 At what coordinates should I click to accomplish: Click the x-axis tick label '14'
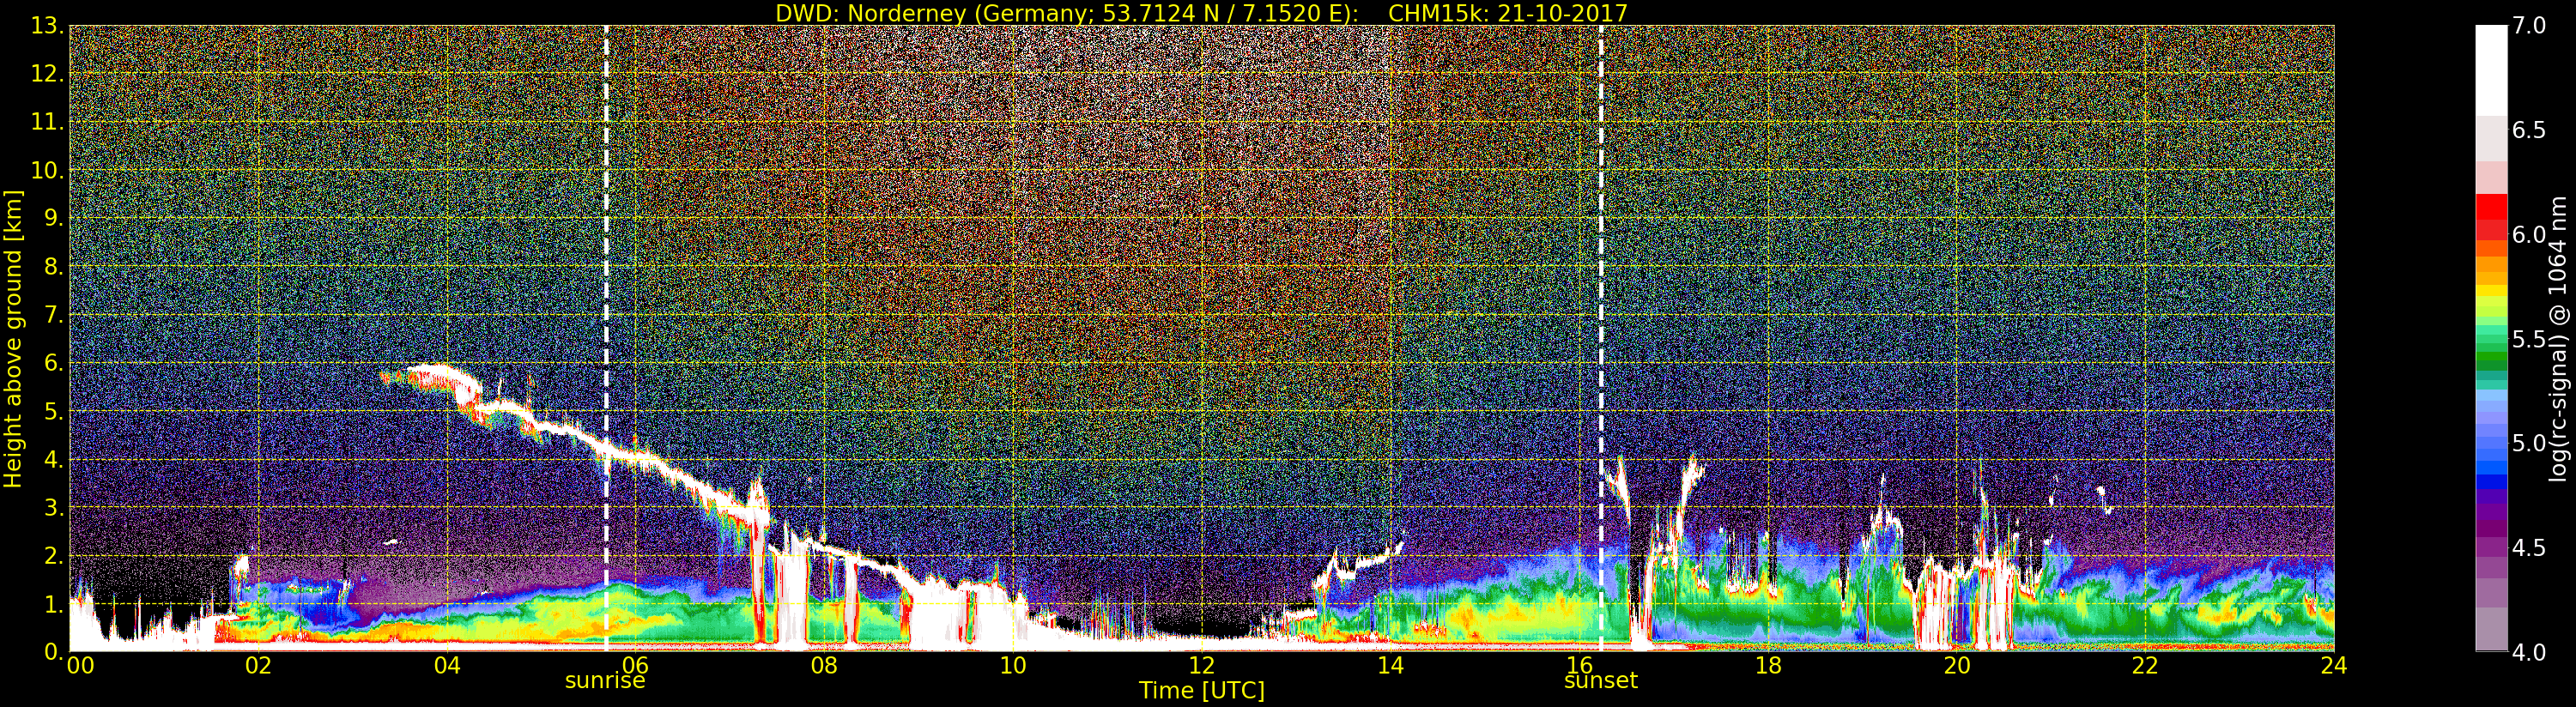click(x=1390, y=666)
